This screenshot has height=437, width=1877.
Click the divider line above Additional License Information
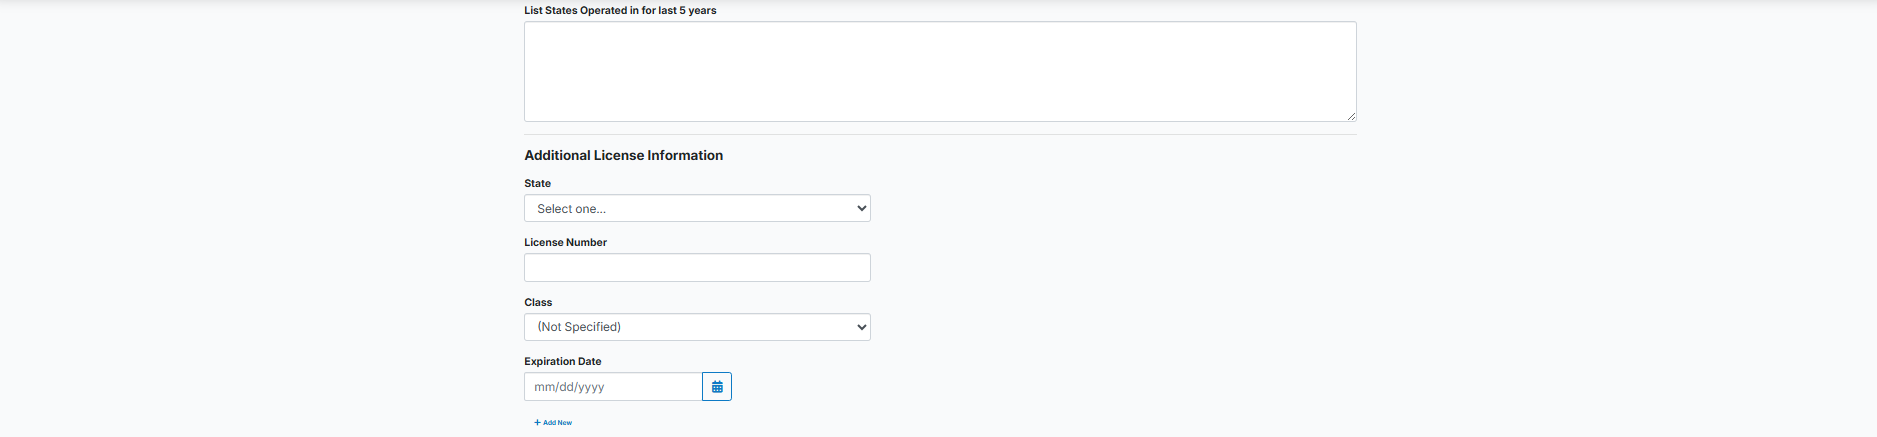(940, 134)
